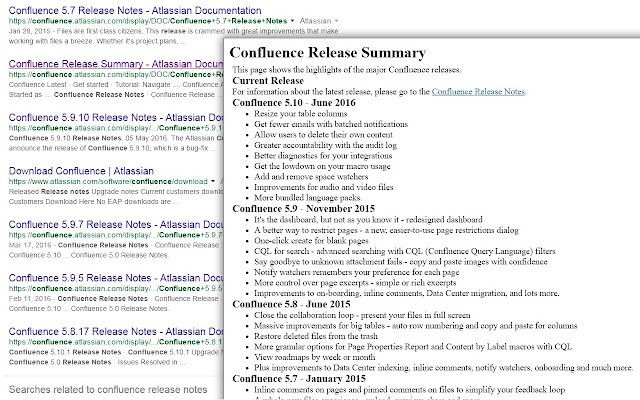Click 'A better way to restrict pages' bullet
Viewport: 640px width, 400px height.
[x=386, y=230]
